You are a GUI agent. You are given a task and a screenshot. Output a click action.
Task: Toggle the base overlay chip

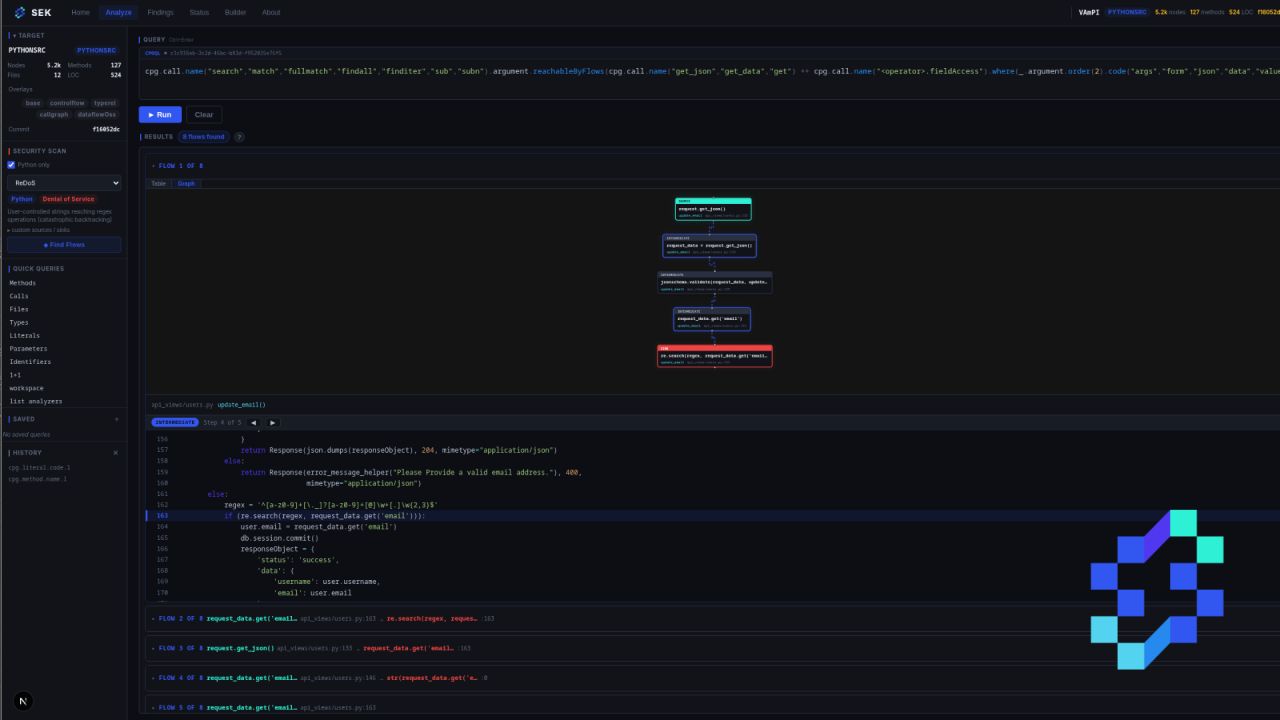[x=33, y=103]
